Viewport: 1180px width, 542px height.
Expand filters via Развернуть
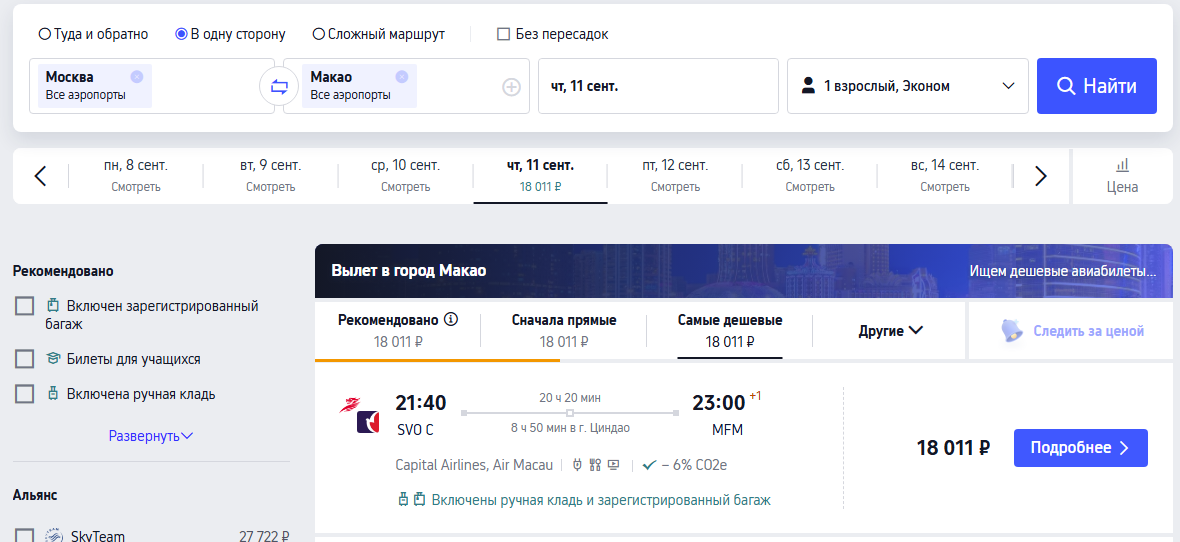click(151, 436)
